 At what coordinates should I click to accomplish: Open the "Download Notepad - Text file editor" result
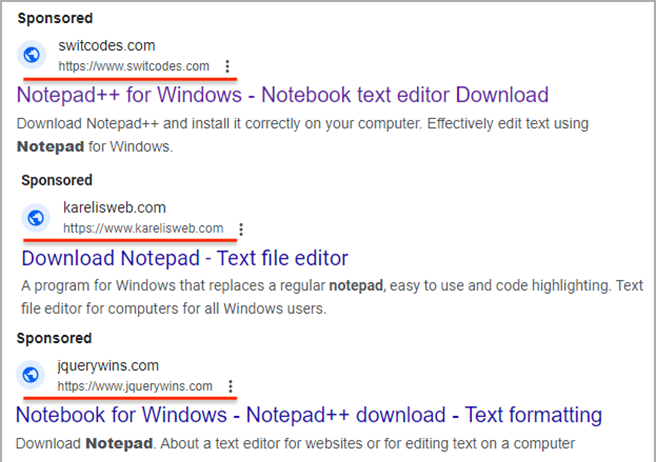(184, 258)
